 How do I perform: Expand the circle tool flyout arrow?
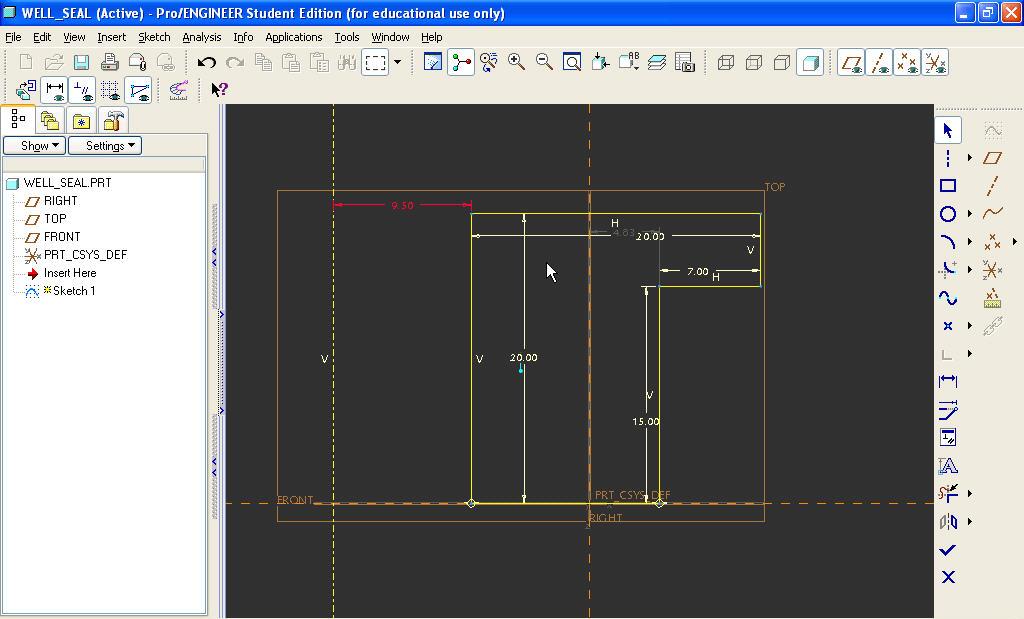(x=970, y=214)
